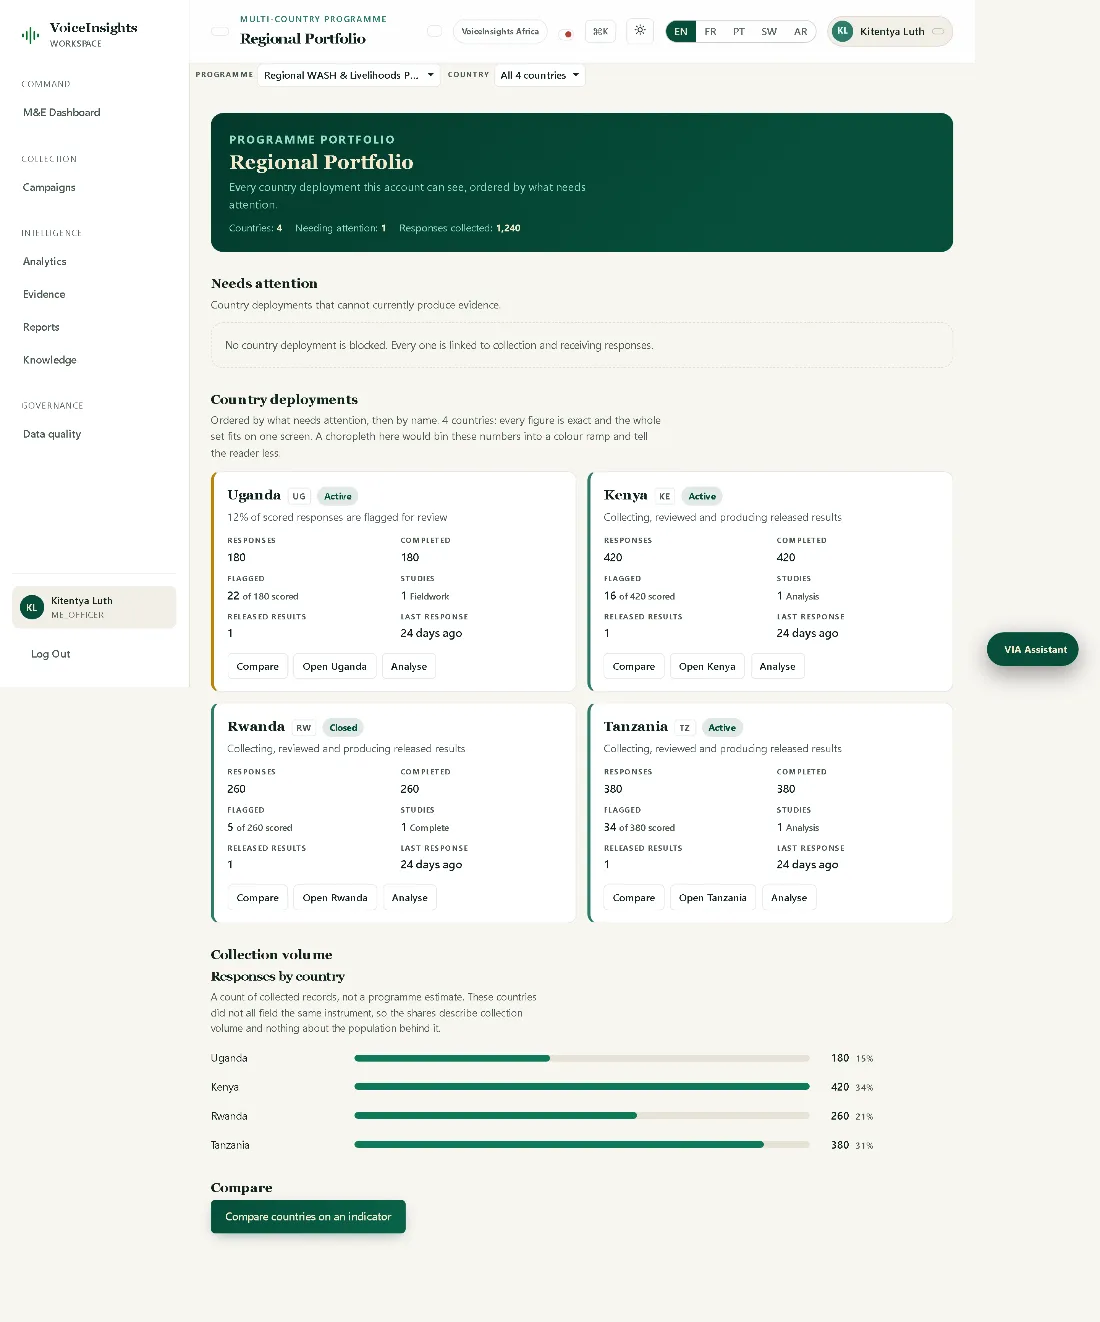Image resolution: width=1100 pixels, height=1322 pixels.
Task: Click Compare on the Tanzania card
Action: click(634, 898)
